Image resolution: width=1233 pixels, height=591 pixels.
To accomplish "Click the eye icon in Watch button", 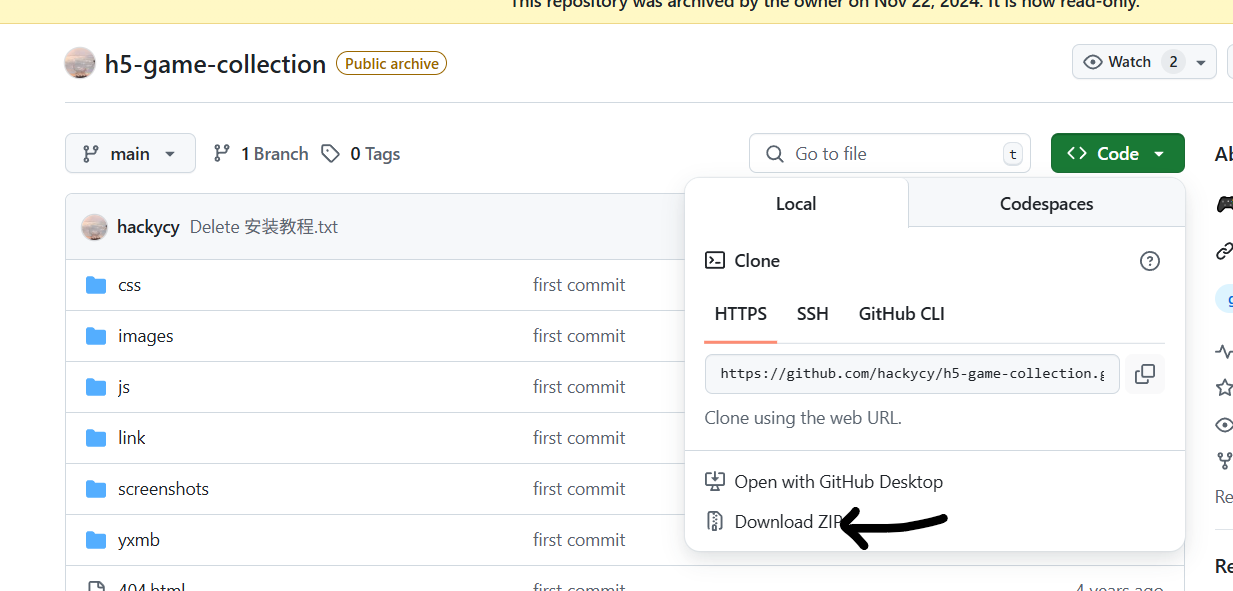I will pos(1093,62).
